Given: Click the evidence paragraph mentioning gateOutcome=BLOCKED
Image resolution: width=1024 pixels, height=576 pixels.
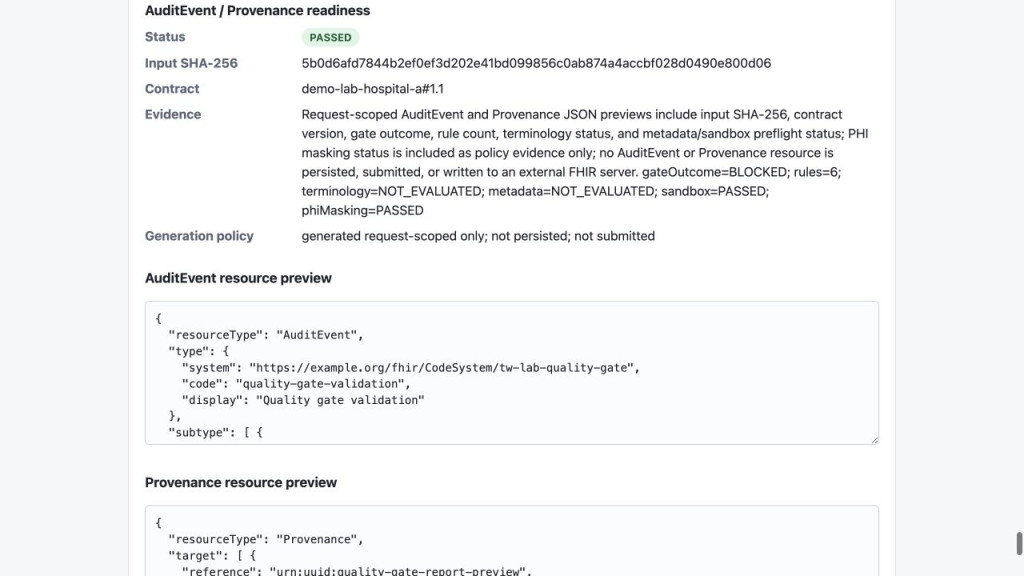Looking at the screenshot, I should tap(585, 162).
